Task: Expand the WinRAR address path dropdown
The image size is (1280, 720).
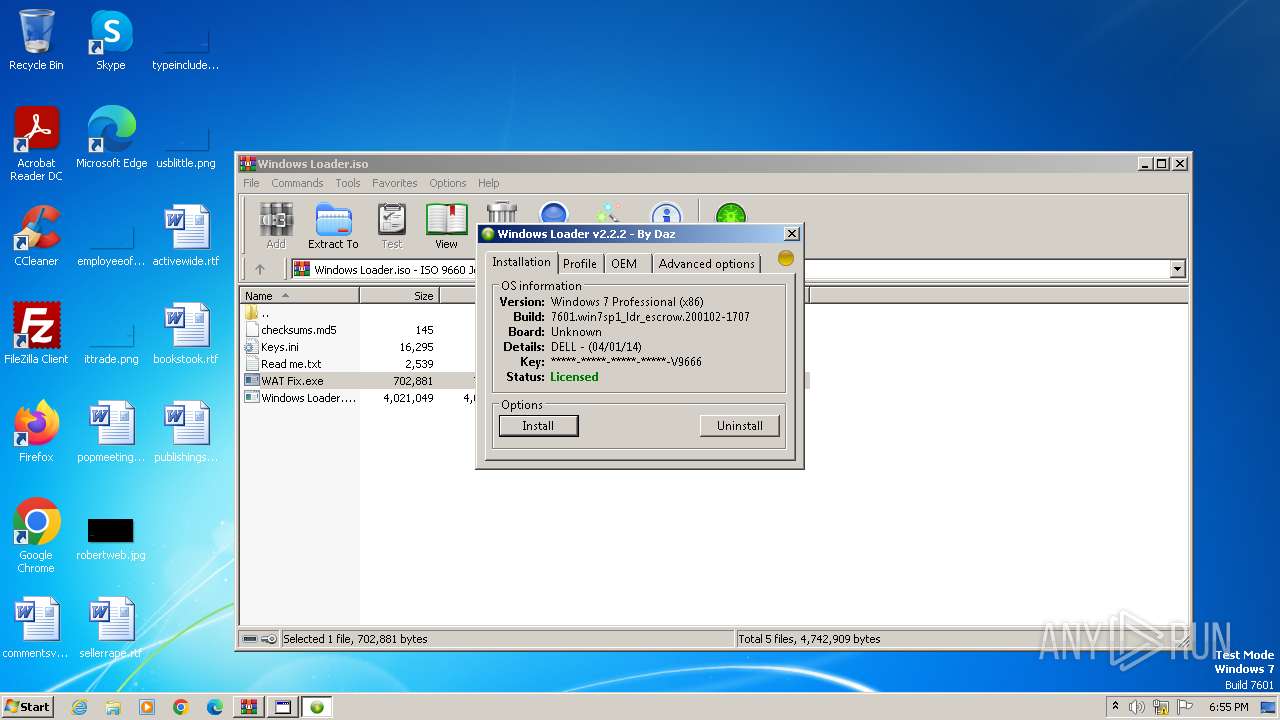Action: click(1177, 269)
